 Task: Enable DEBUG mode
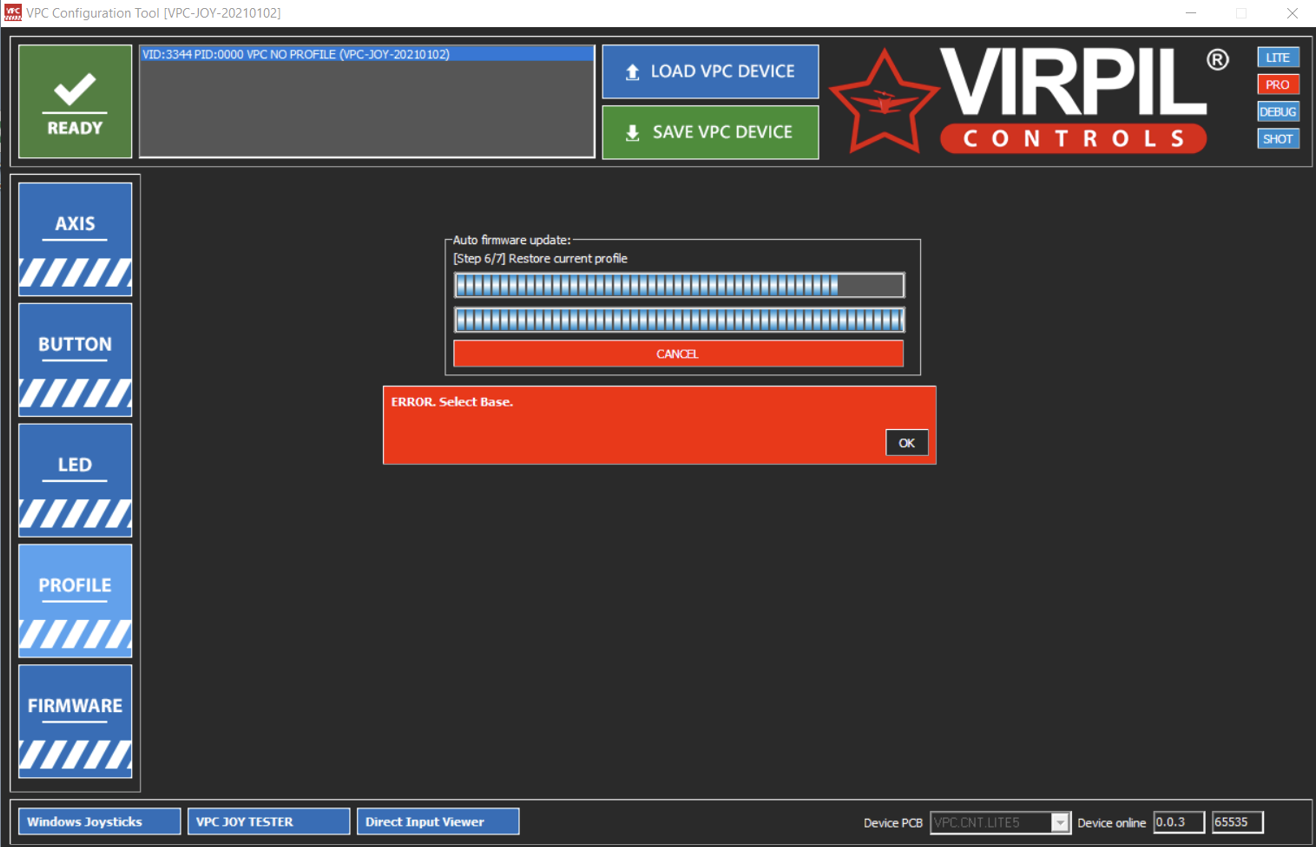tap(1278, 112)
